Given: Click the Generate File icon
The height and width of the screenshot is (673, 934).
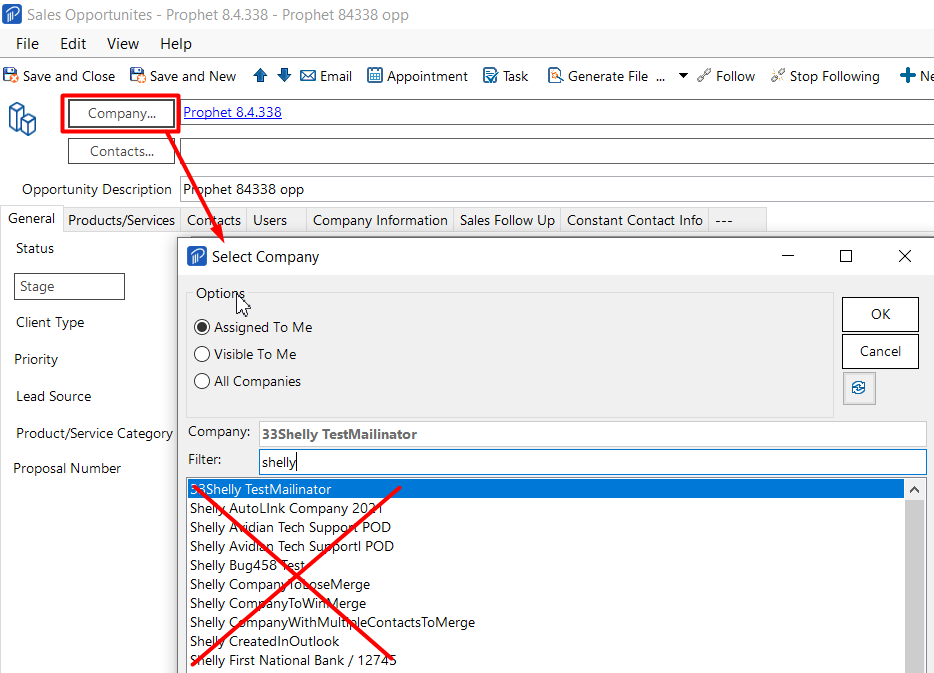Looking at the screenshot, I should (555, 76).
